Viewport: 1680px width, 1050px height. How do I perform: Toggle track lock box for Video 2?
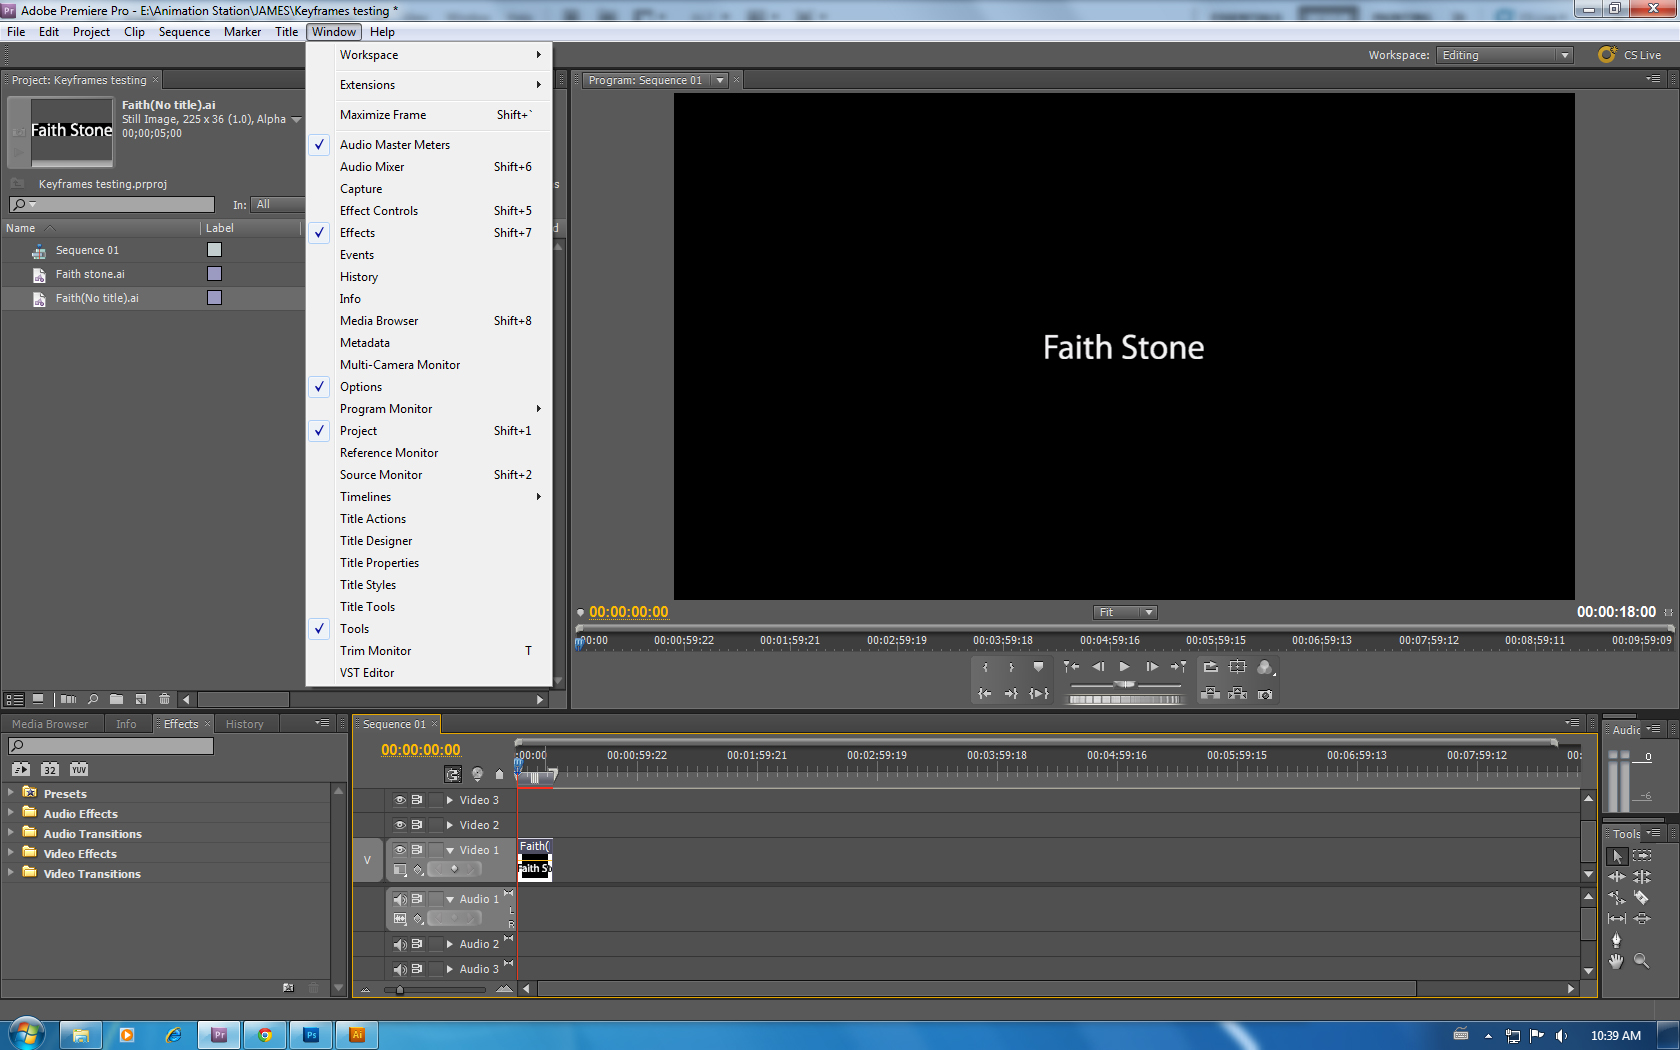[435, 825]
